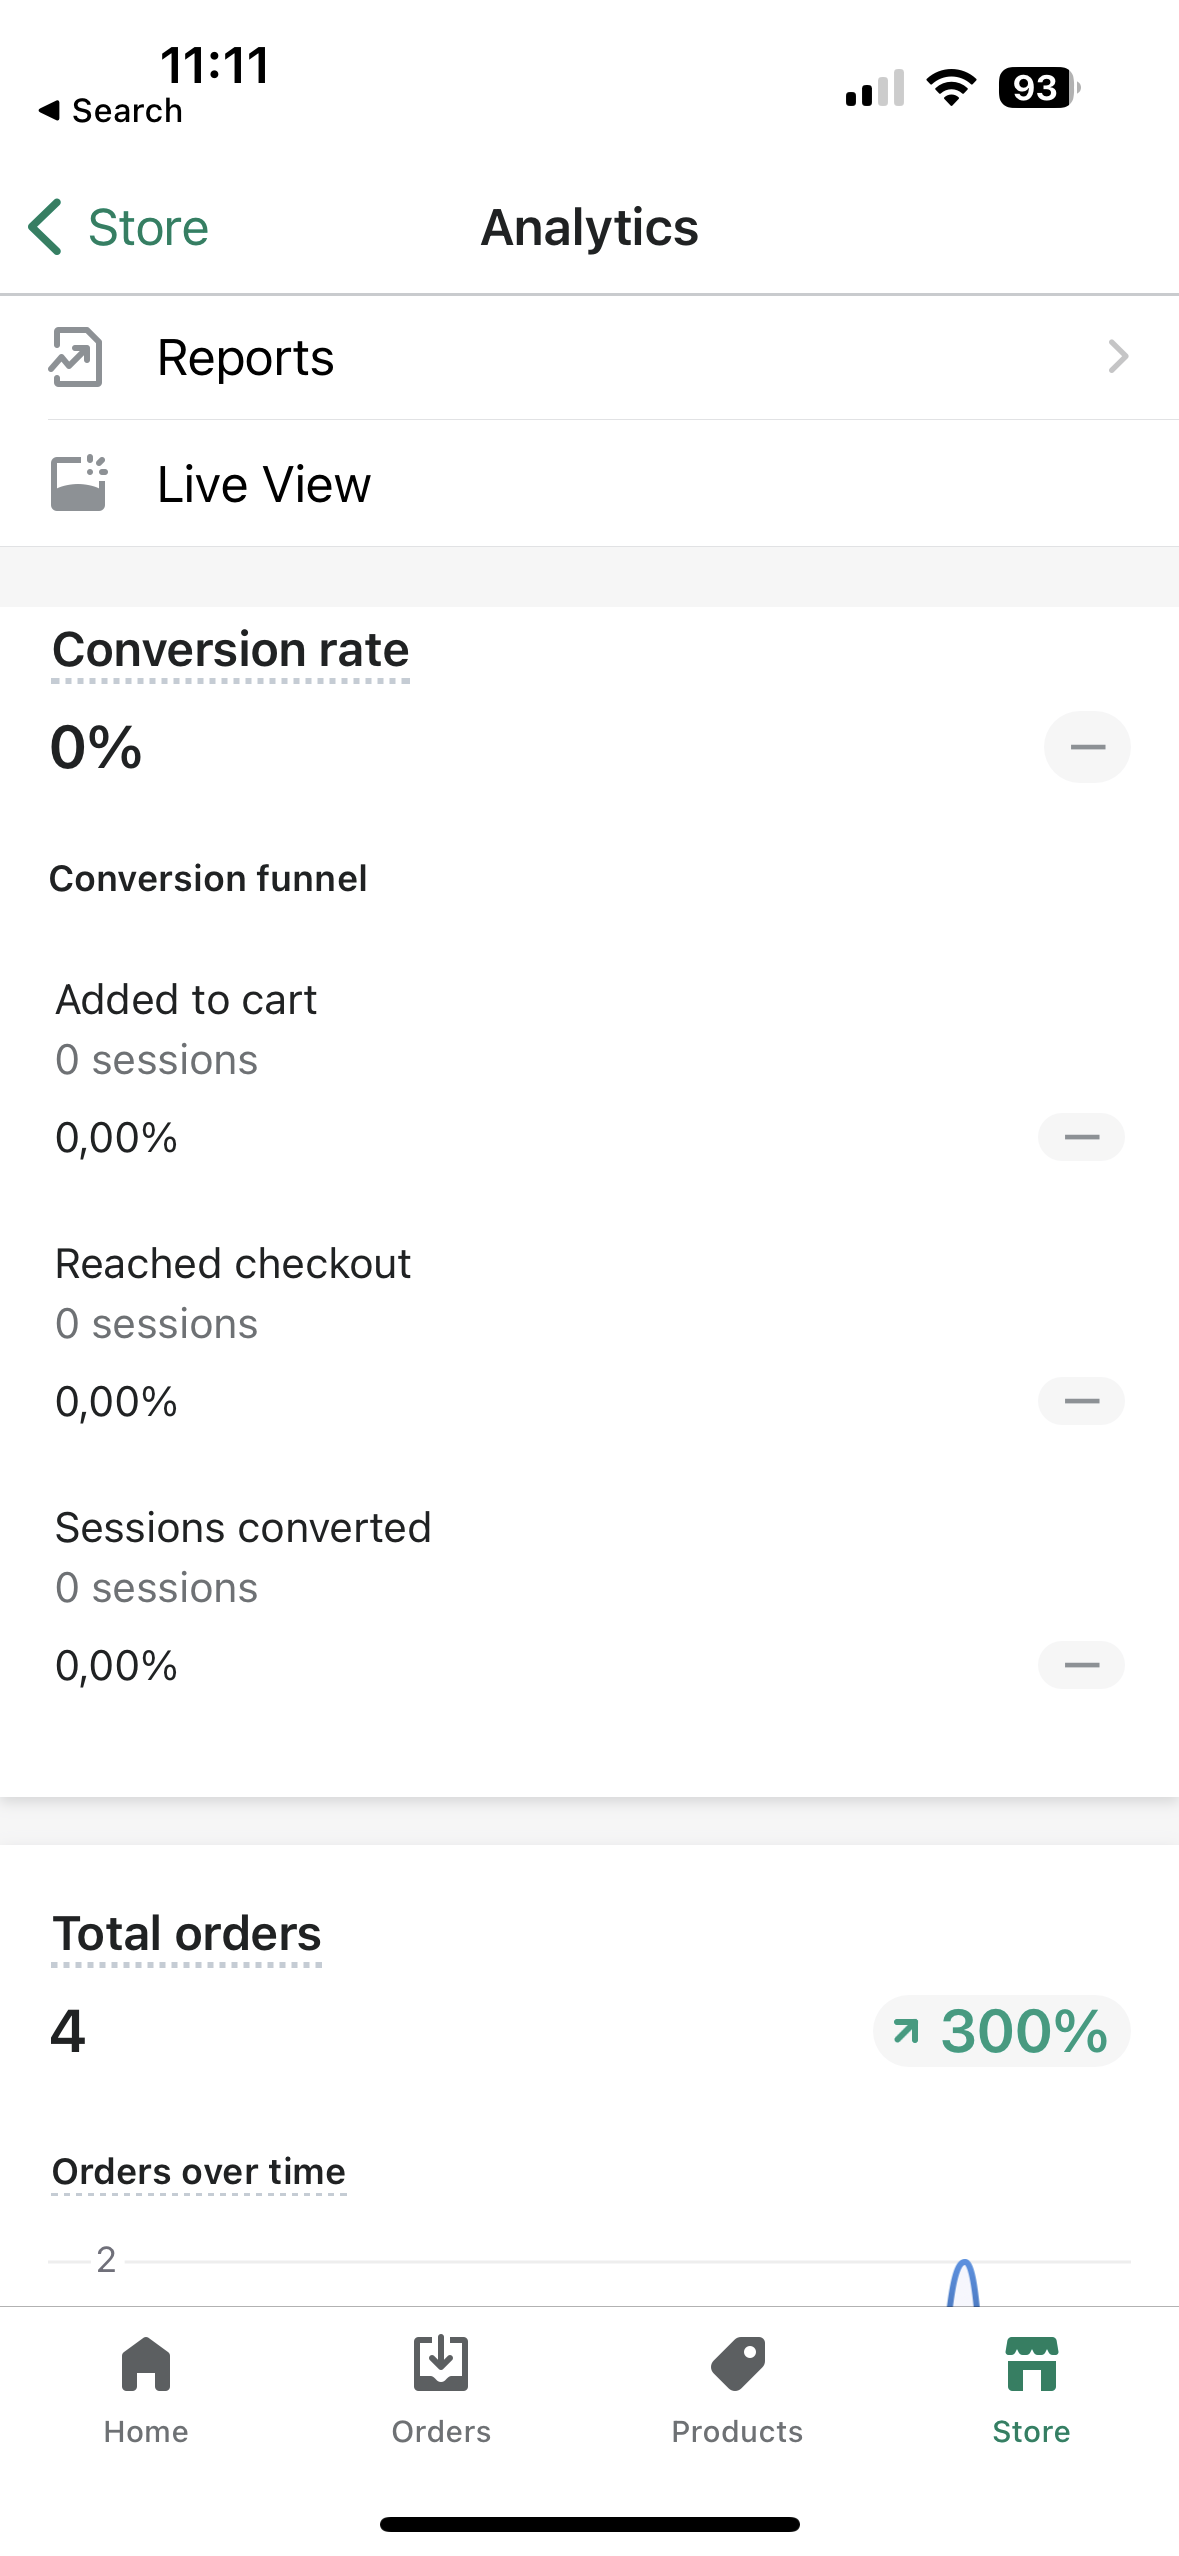Image resolution: width=1179 pixels, height=2556 pixels.
Task: Tap the orders chart line peak
Action: pyautogui.click(x=963, y=2272)
